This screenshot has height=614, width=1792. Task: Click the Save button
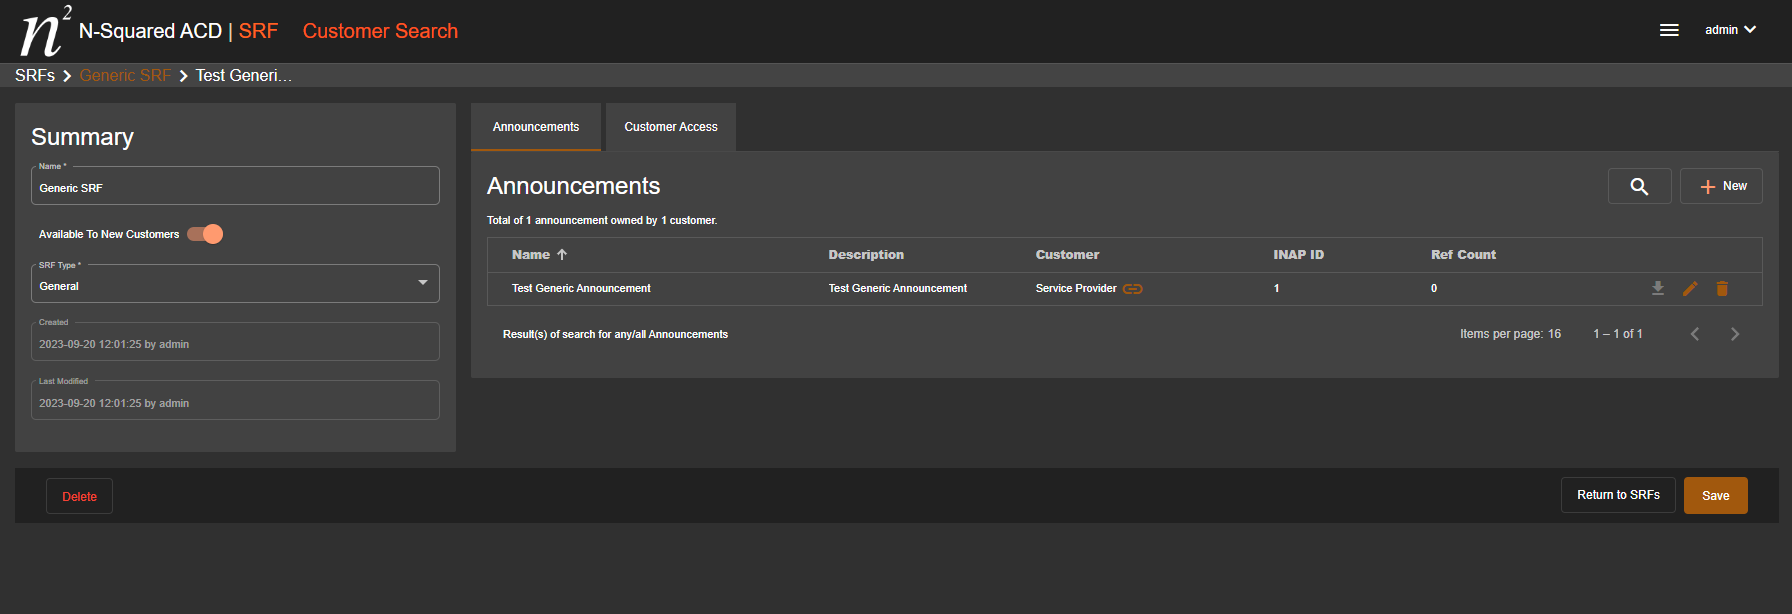pos(1715,496)
